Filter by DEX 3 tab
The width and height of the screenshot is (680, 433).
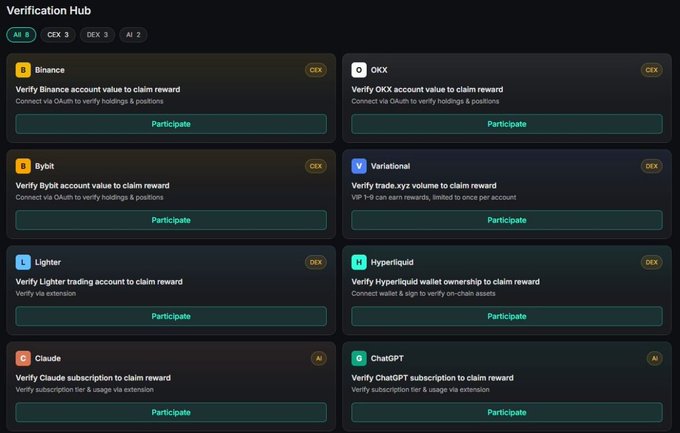[97, 35]
